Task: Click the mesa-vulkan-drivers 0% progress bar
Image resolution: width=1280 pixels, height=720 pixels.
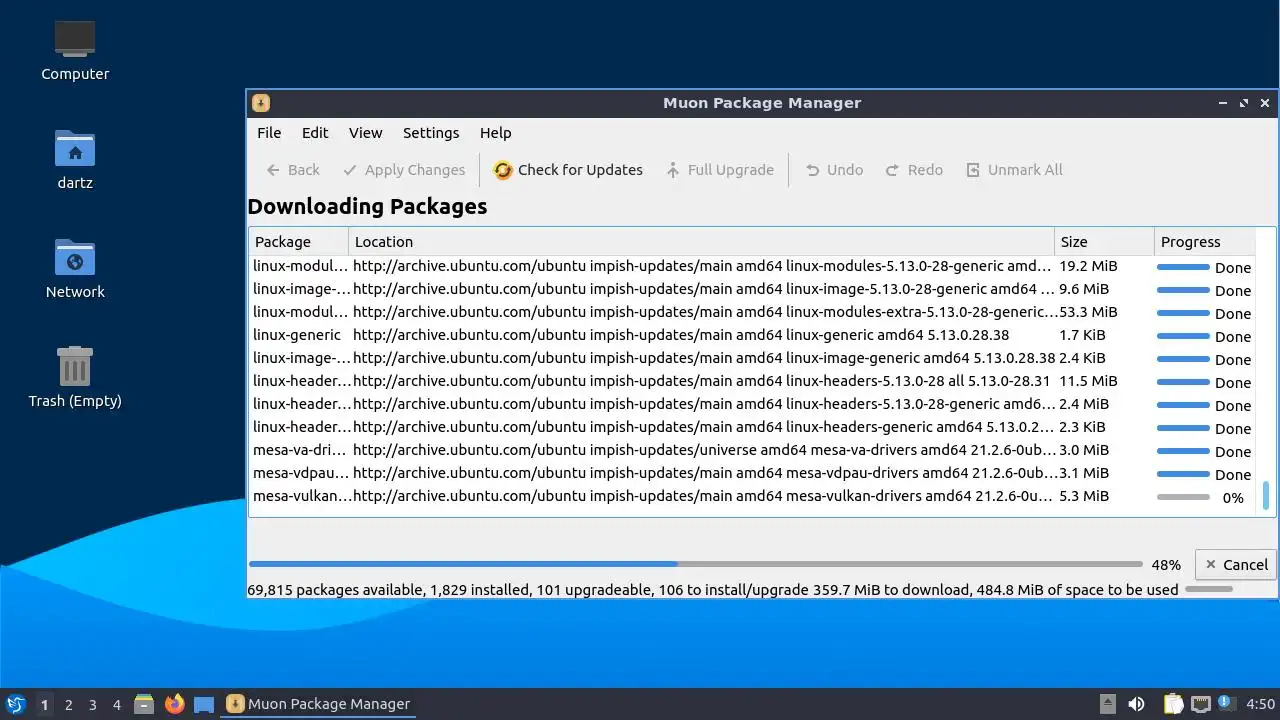Action: (1183, 497)
